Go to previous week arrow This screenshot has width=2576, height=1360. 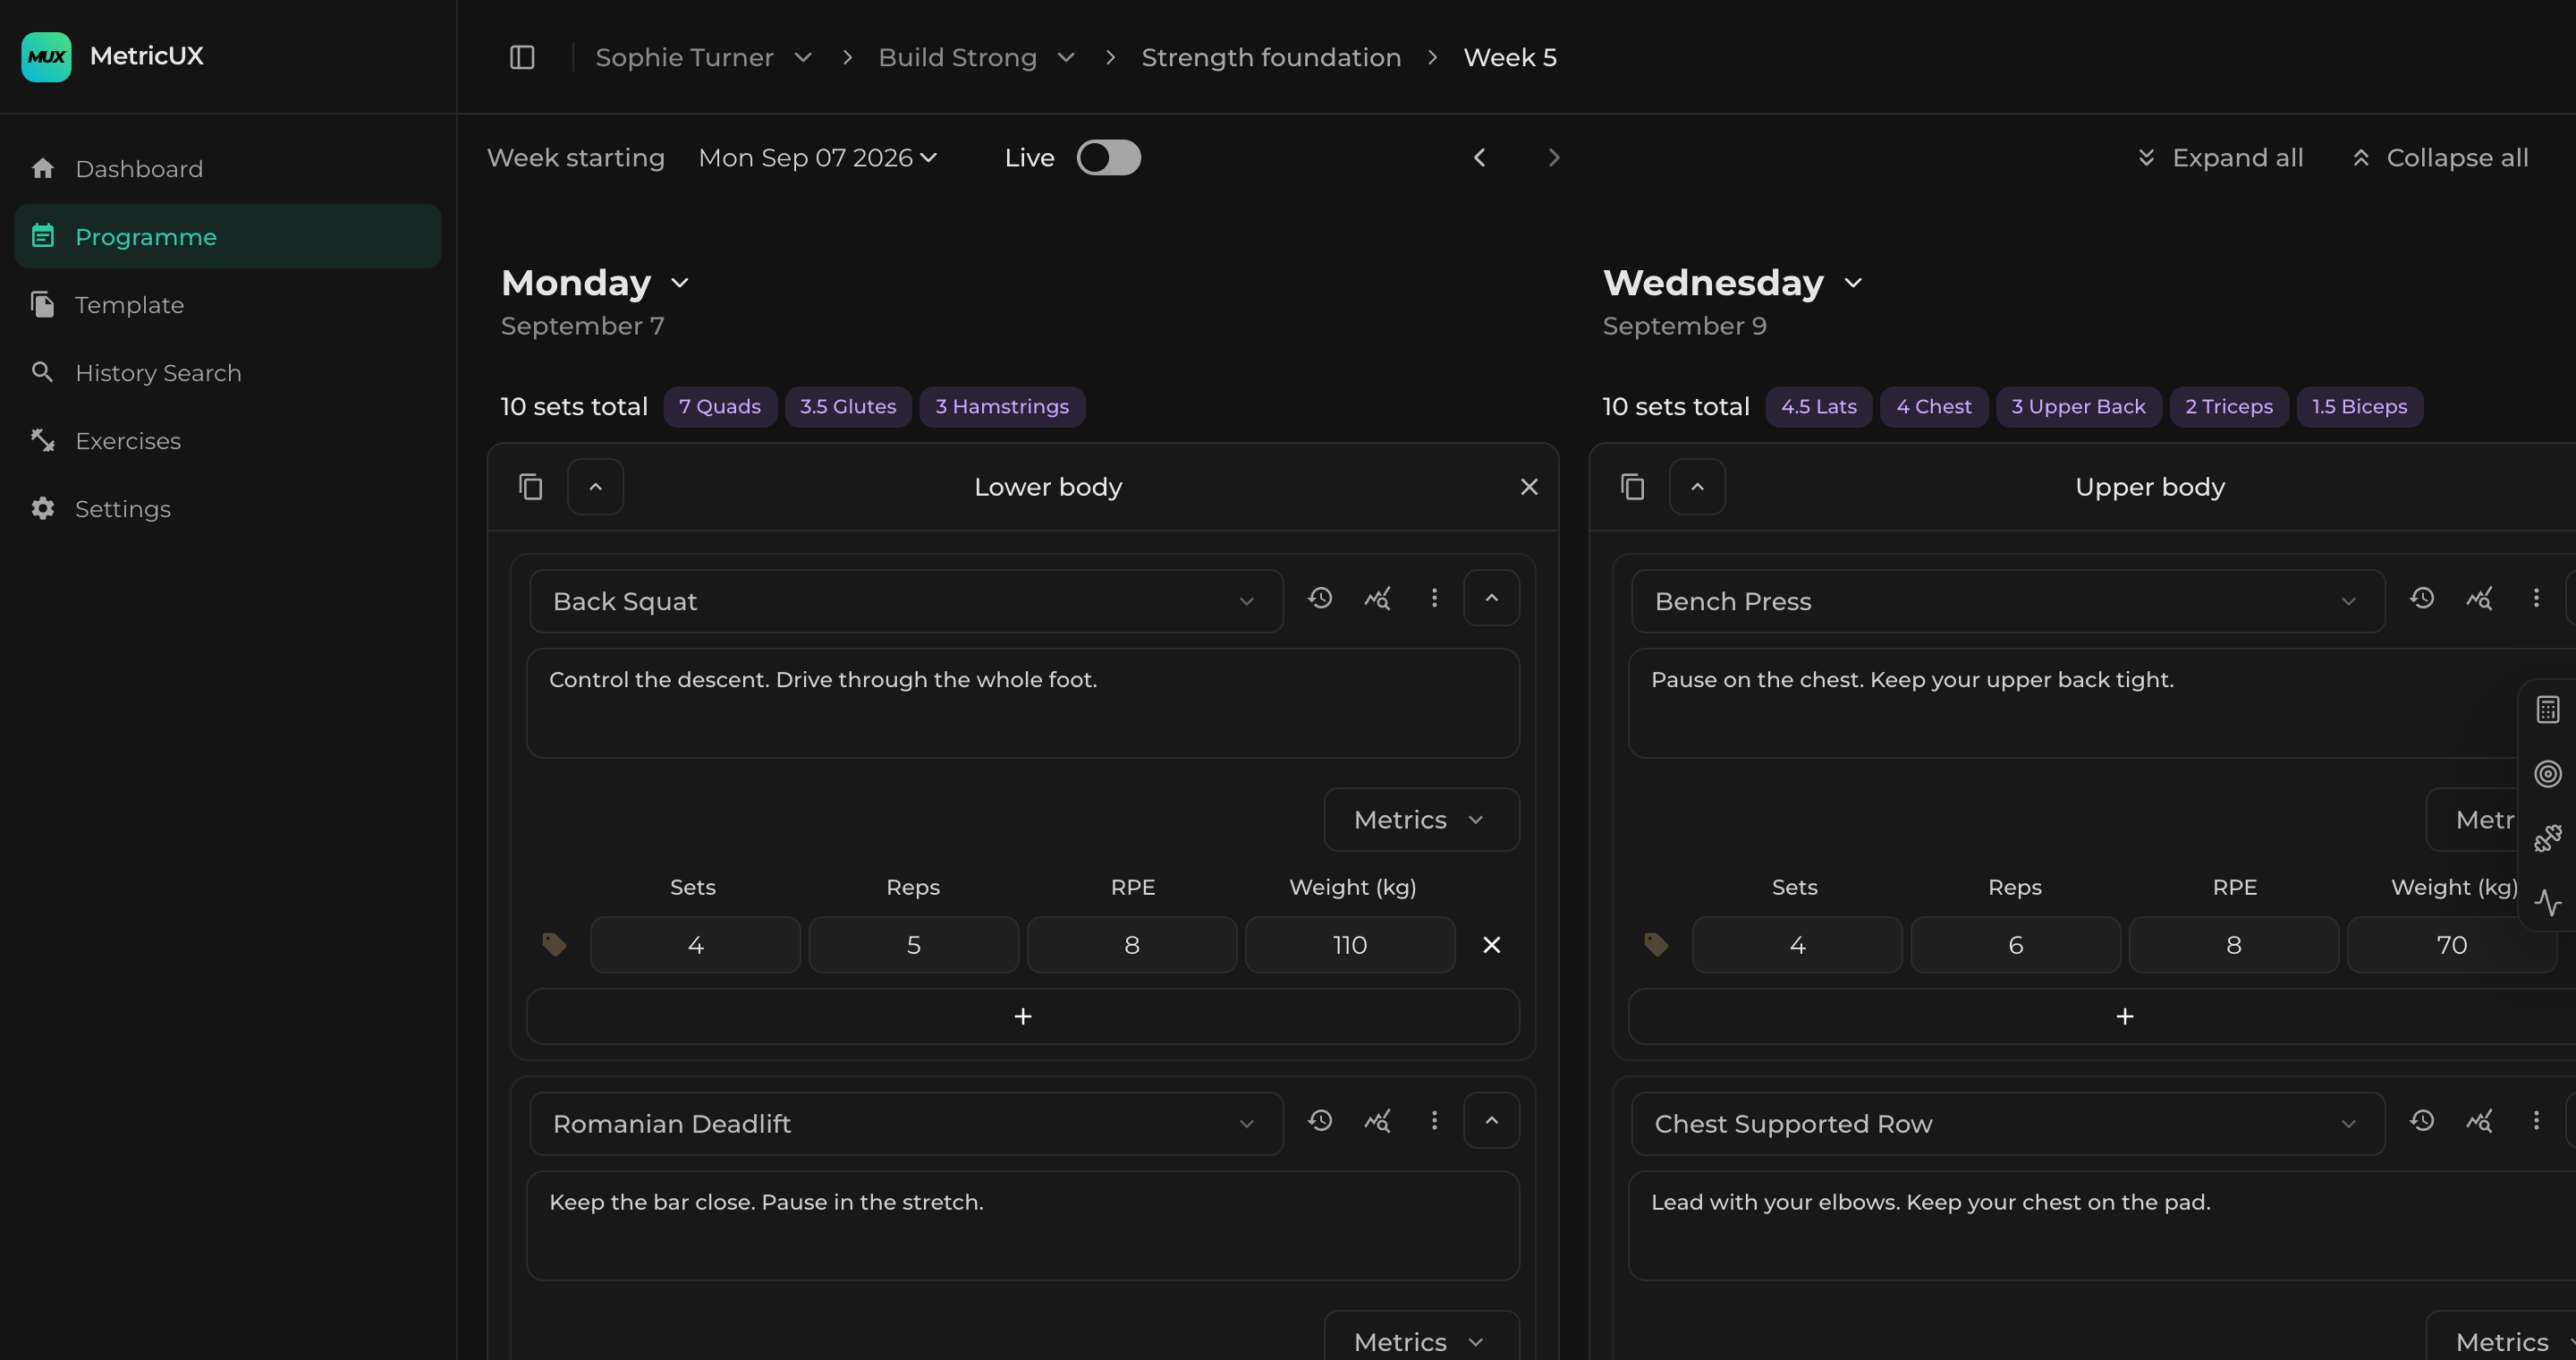[x=1480, y=158]
